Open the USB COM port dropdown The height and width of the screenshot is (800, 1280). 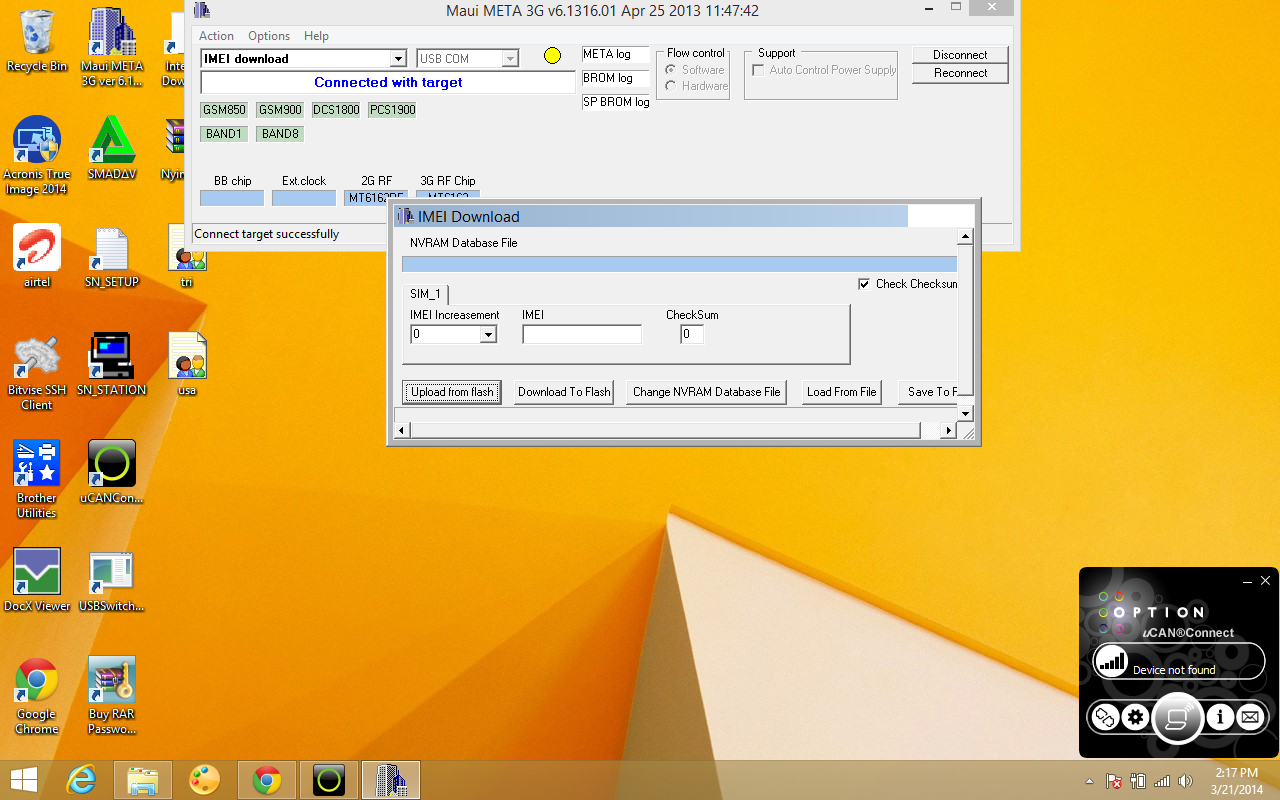(510, 59)
